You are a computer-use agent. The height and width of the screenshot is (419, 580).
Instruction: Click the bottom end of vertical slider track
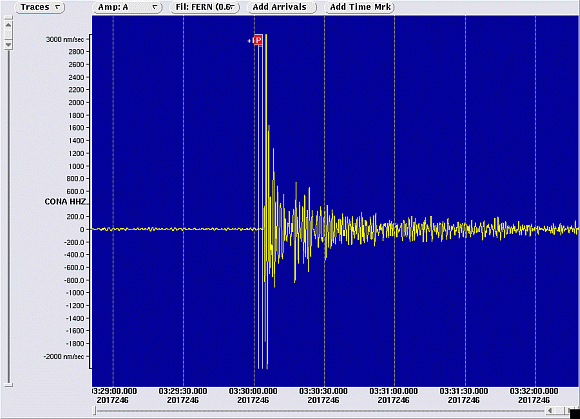(x=8, y=385)
